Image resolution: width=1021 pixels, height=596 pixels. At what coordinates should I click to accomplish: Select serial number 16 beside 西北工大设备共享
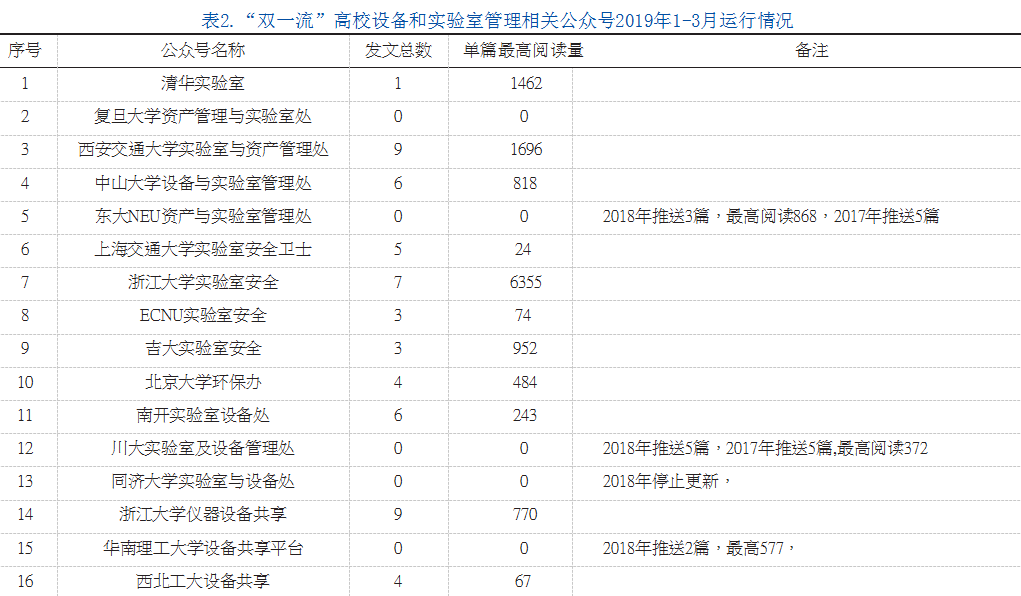[25, 581]
